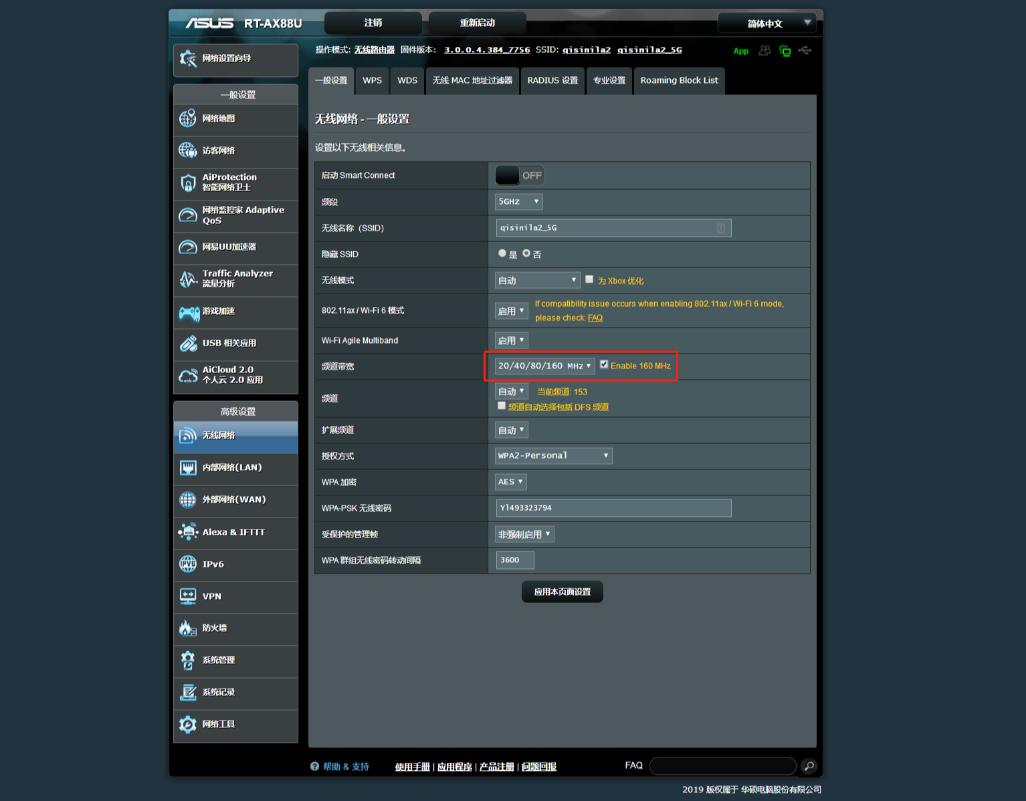This screenshot has width=1026, height=801.
Task: Open the language selector dropdown
Action: tap(767, 23)
